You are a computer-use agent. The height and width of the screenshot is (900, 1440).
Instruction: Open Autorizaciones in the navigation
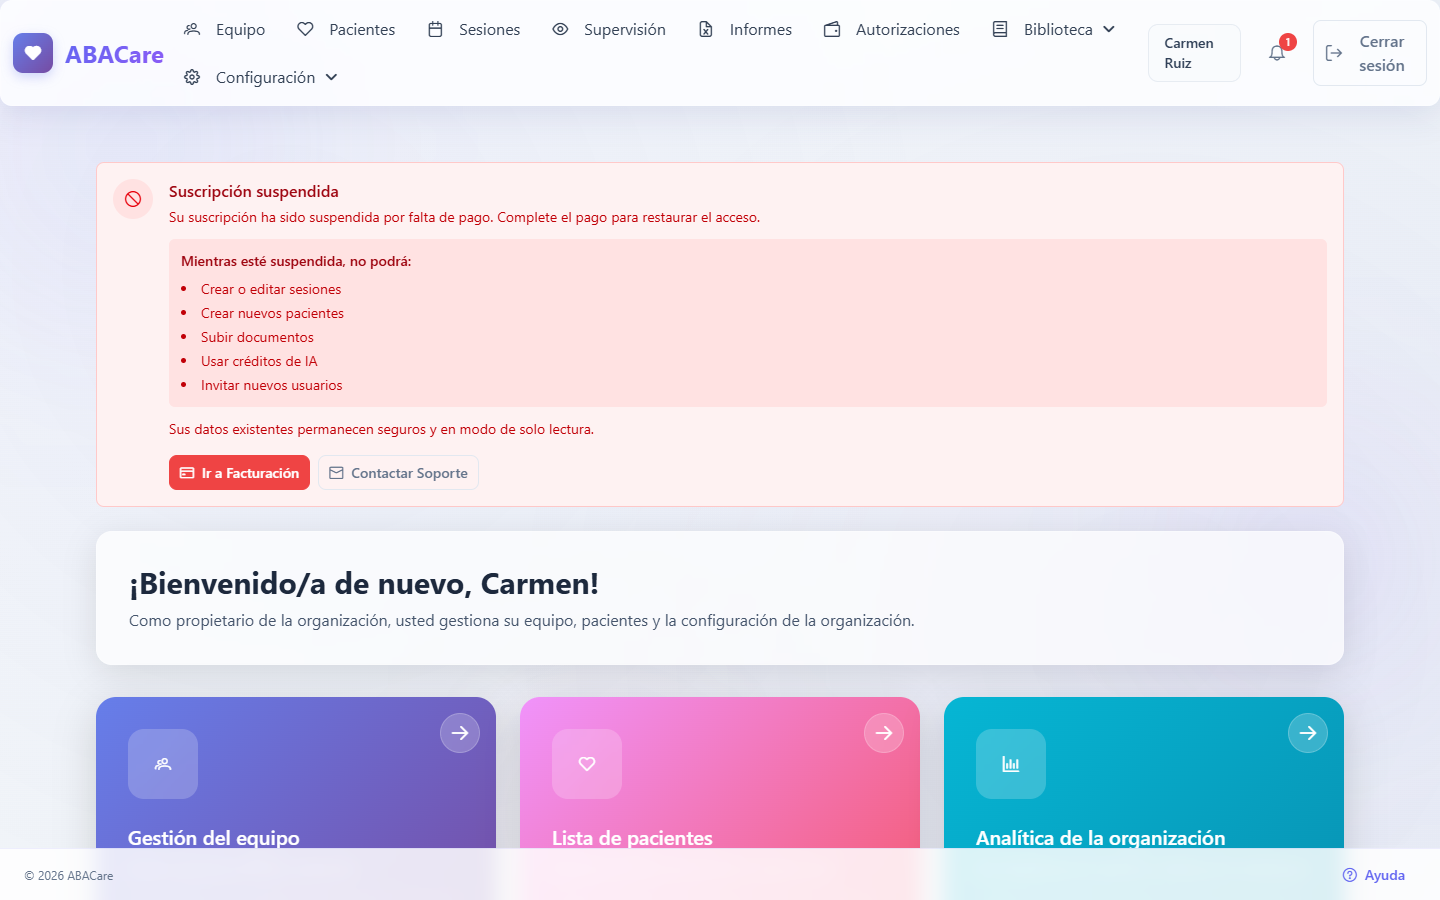[892, 30]
